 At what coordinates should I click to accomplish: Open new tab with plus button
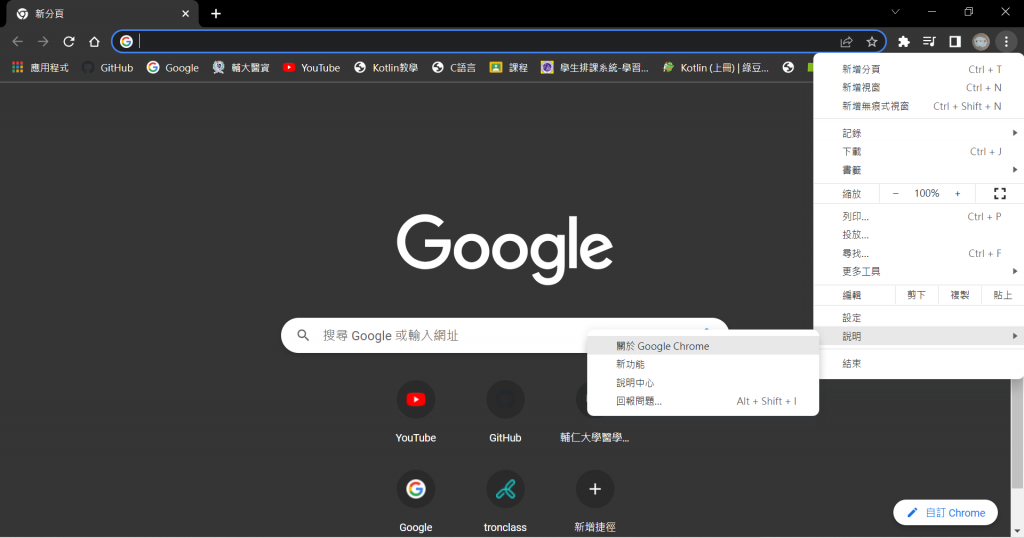[x=216, y=14]
